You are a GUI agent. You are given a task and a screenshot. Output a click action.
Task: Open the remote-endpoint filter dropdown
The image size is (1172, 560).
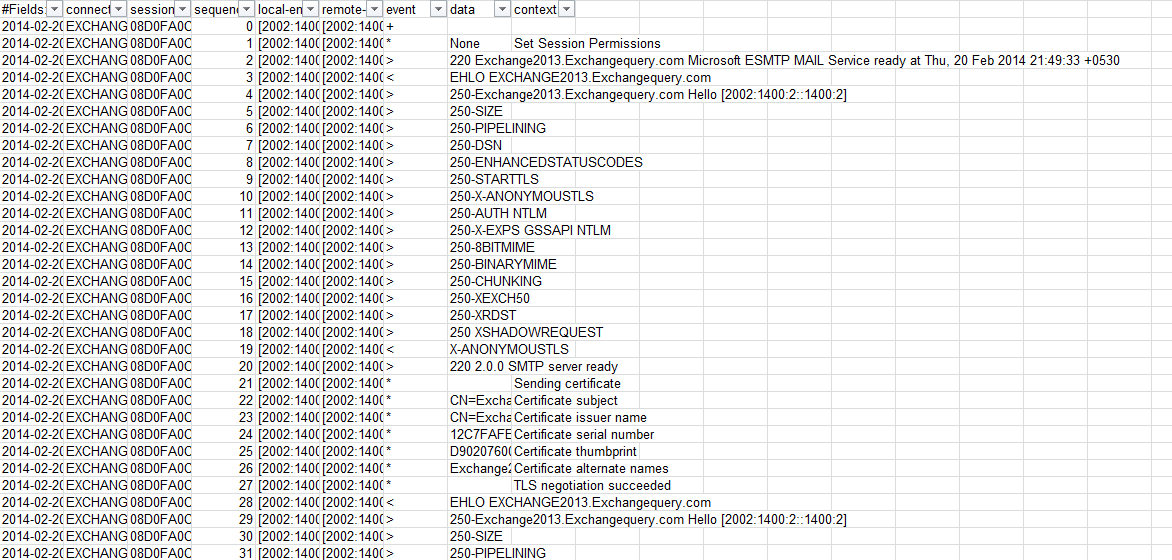click(x=375, y=9)
